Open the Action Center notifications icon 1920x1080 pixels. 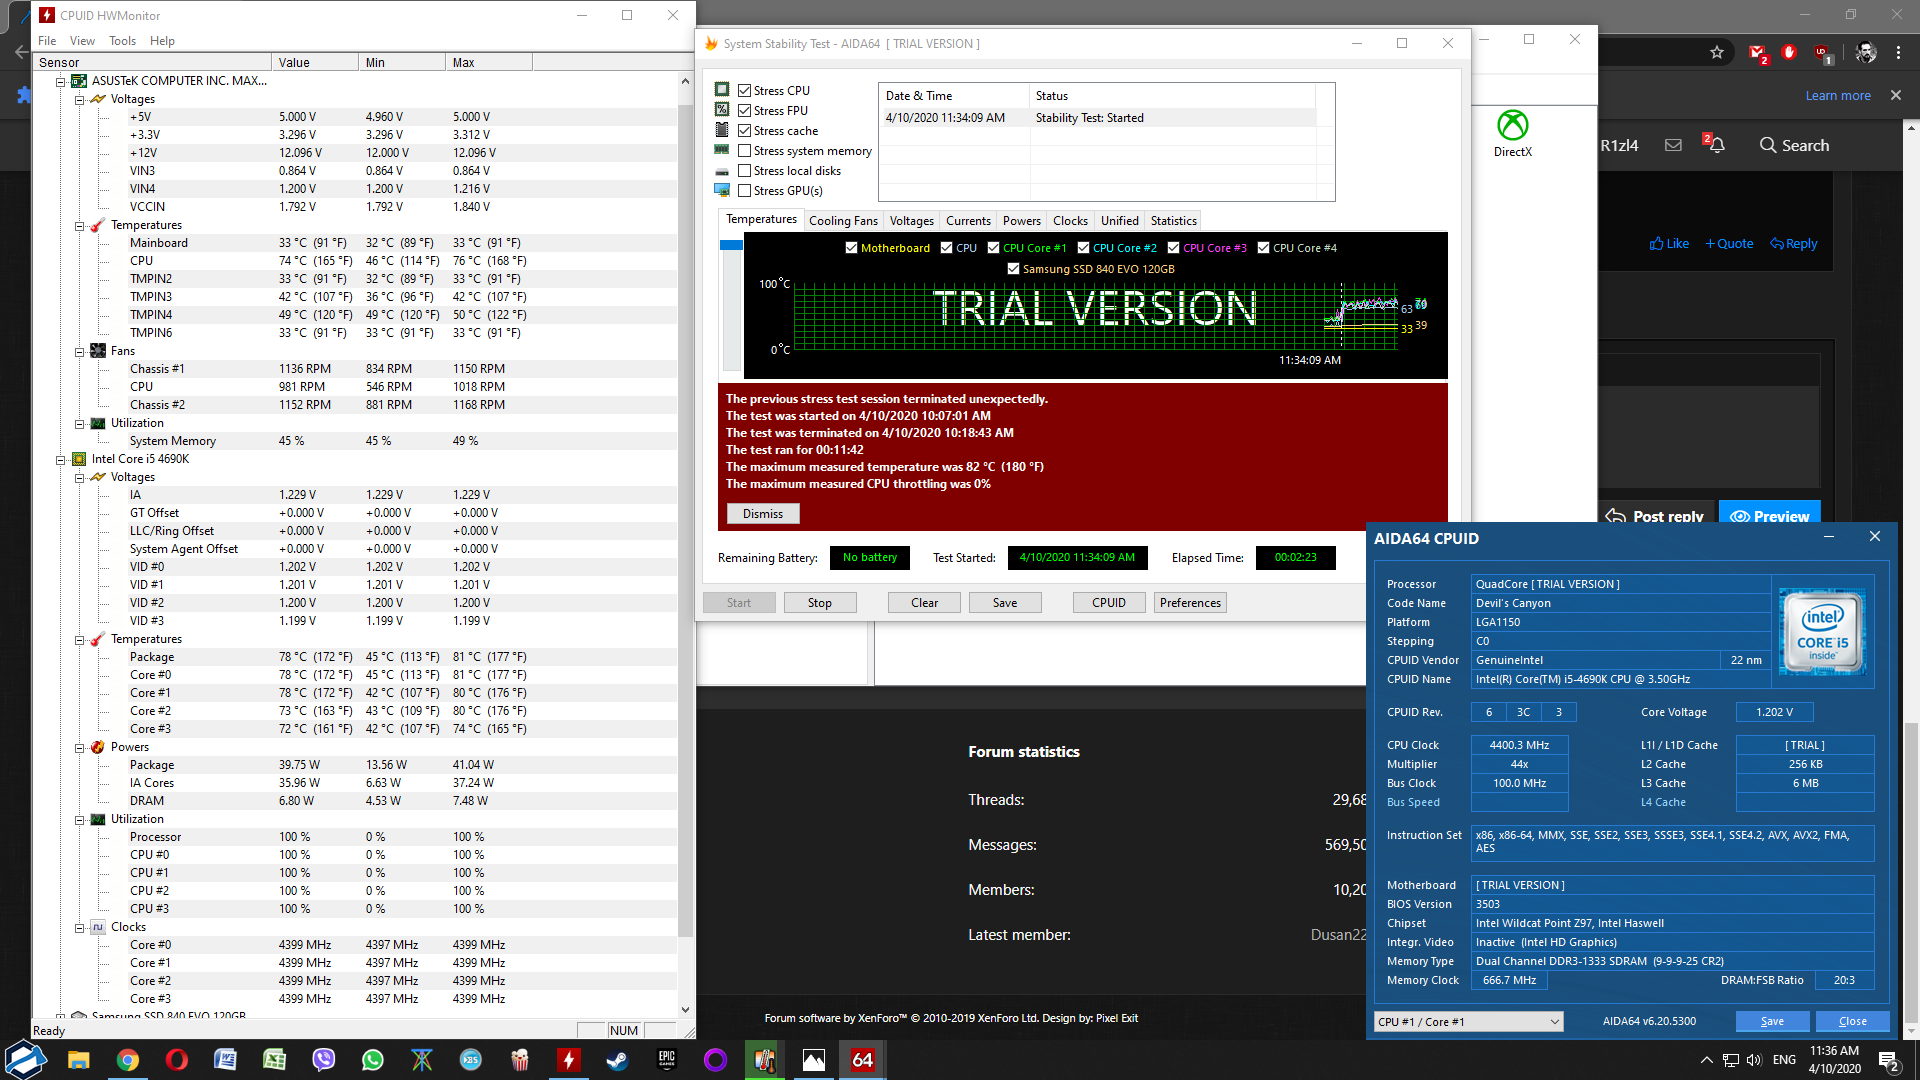click(x=1888, y=1061)
